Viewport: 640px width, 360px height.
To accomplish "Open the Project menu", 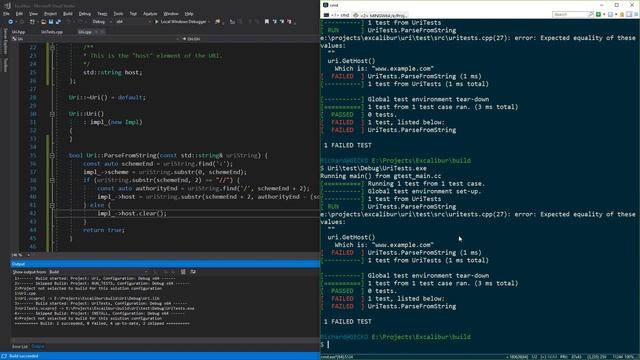I will pyautogui.click(x=50, y=13).
